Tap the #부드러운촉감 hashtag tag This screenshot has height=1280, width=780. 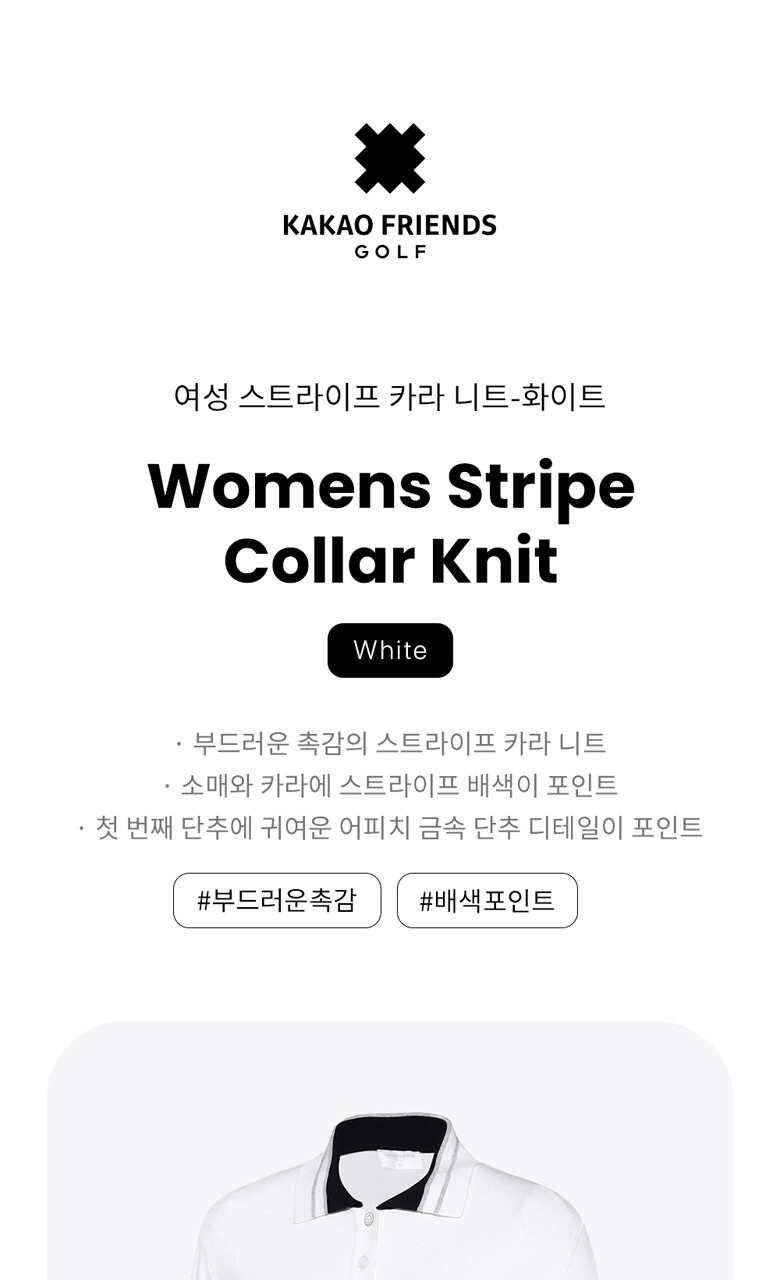point(277,900)
